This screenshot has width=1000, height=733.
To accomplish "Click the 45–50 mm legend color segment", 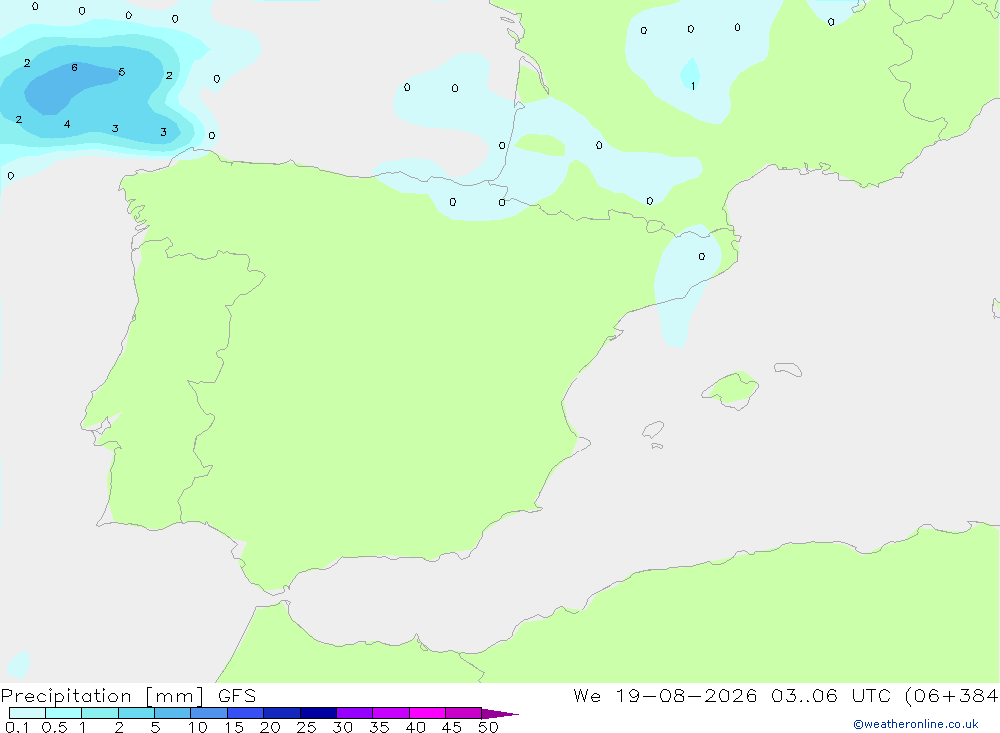I will [463, 713].
